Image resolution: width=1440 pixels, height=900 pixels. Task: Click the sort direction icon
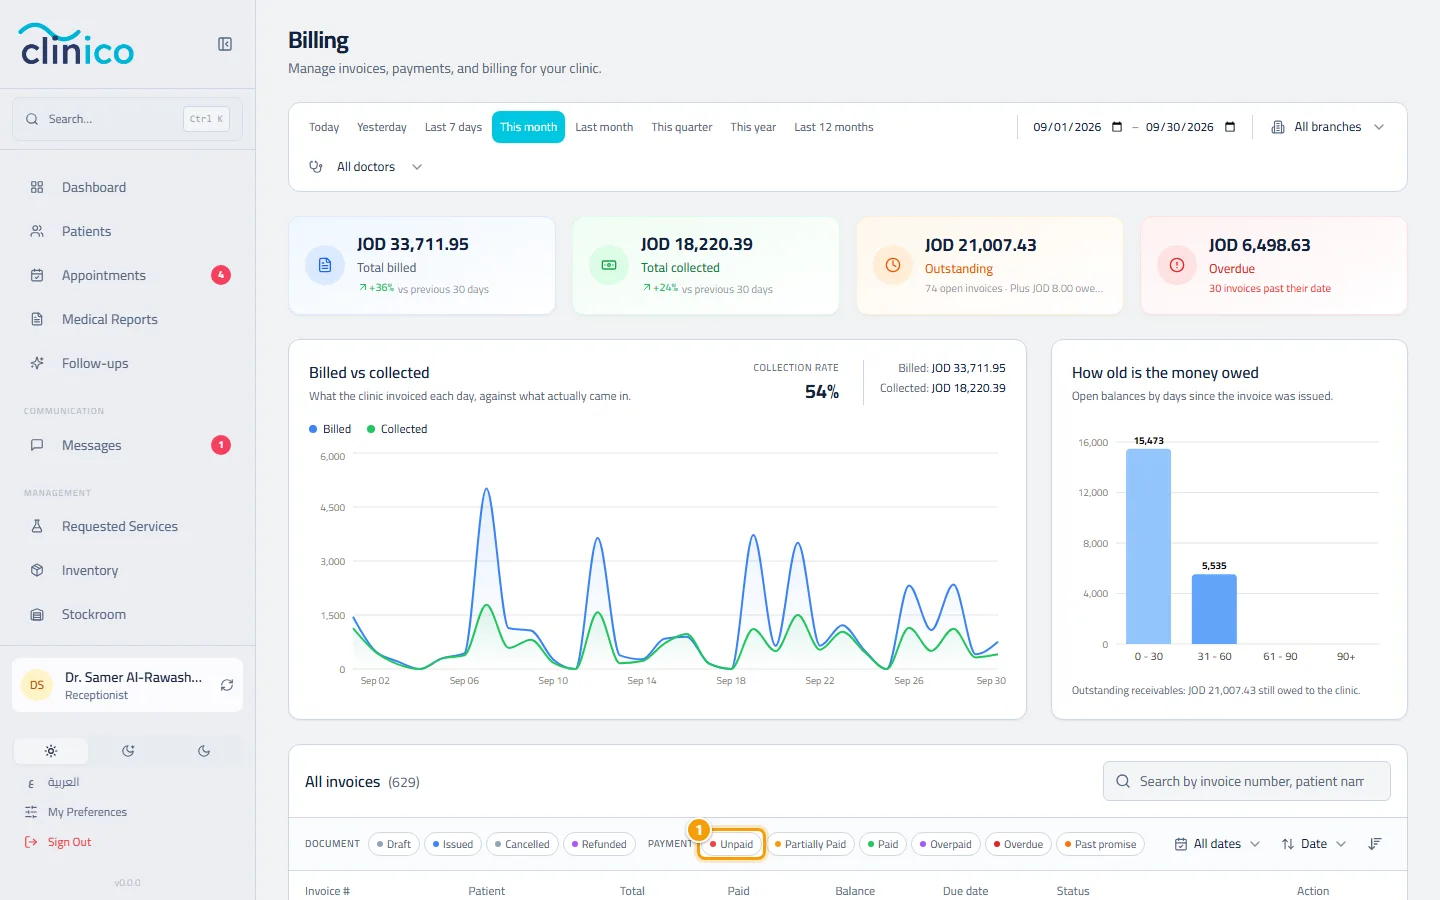1375,844
